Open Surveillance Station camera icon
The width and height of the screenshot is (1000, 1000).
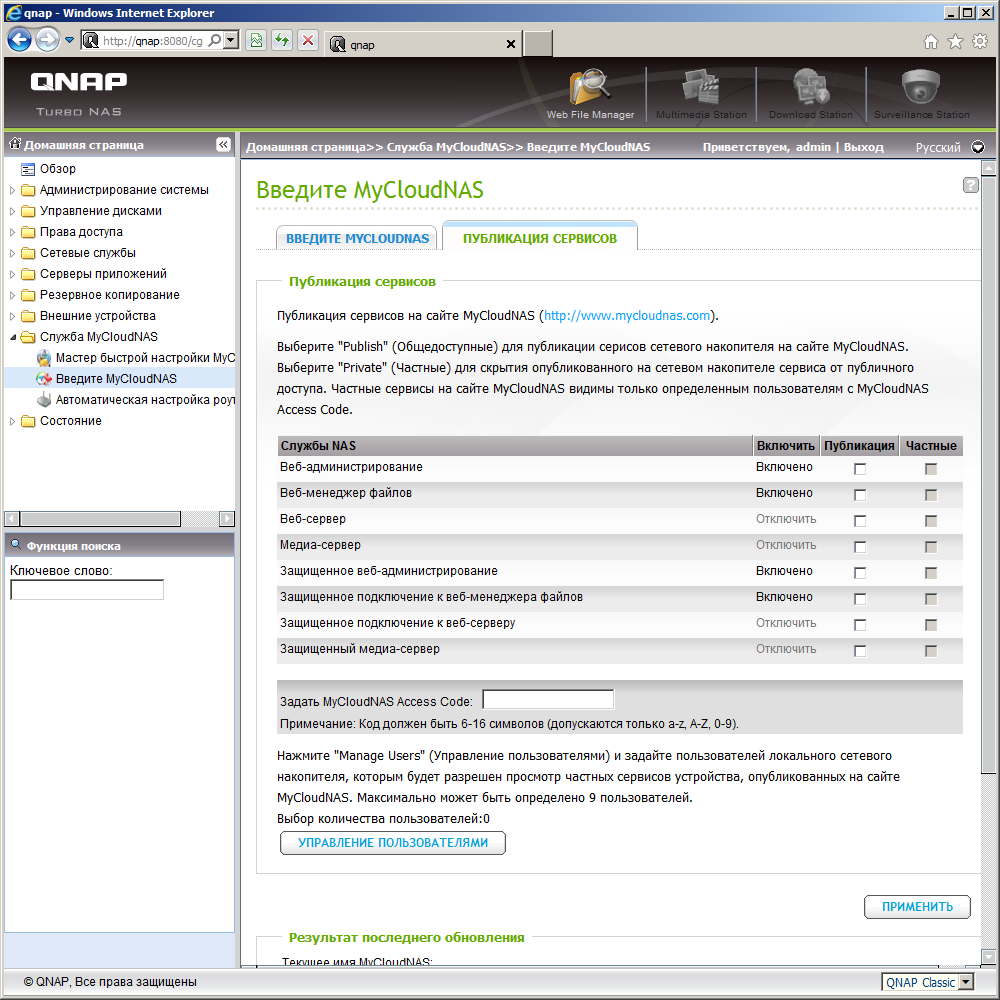921,87
